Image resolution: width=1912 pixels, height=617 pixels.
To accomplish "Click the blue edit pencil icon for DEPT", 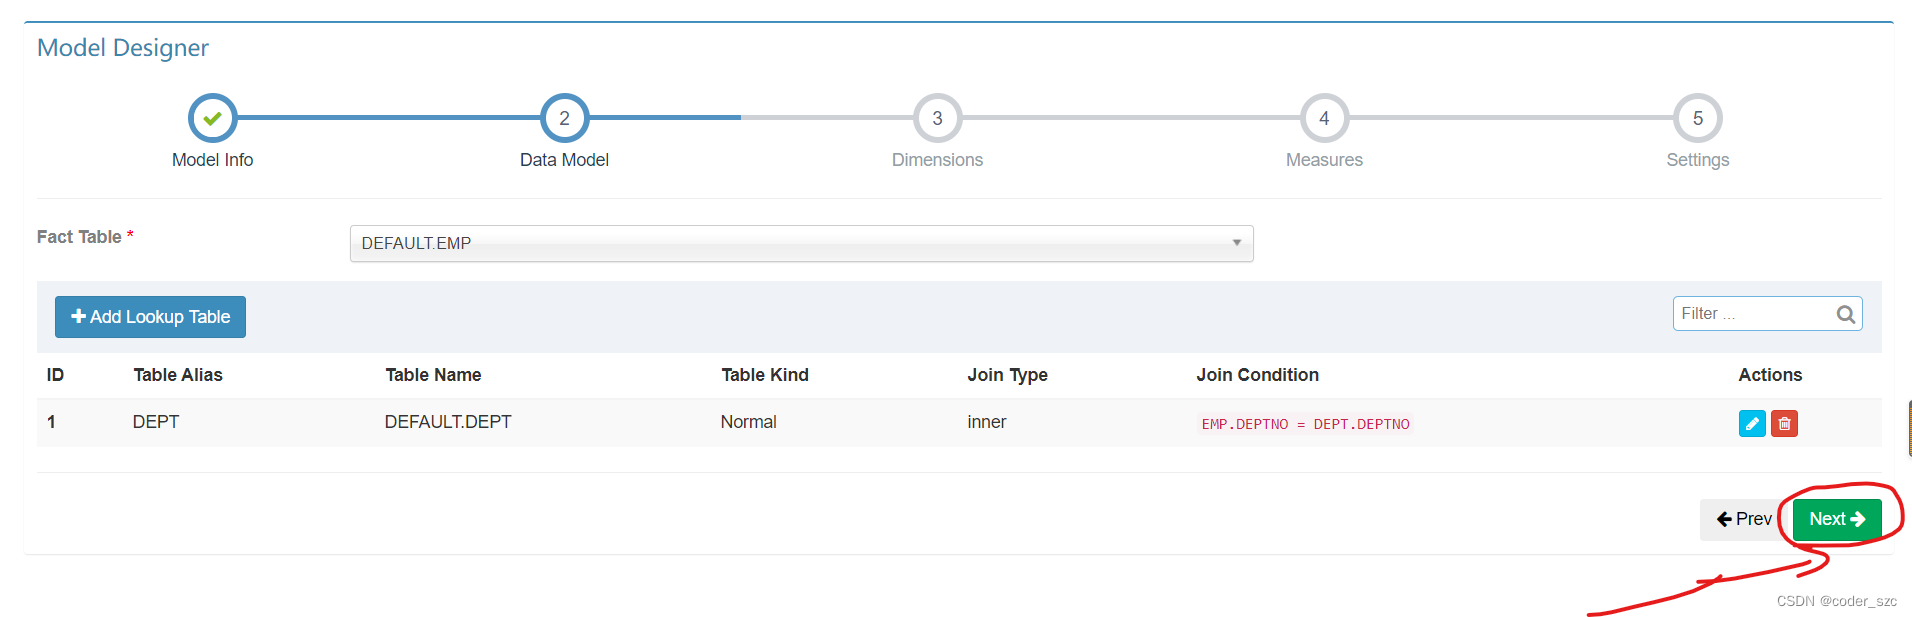I will [1752, 424].
